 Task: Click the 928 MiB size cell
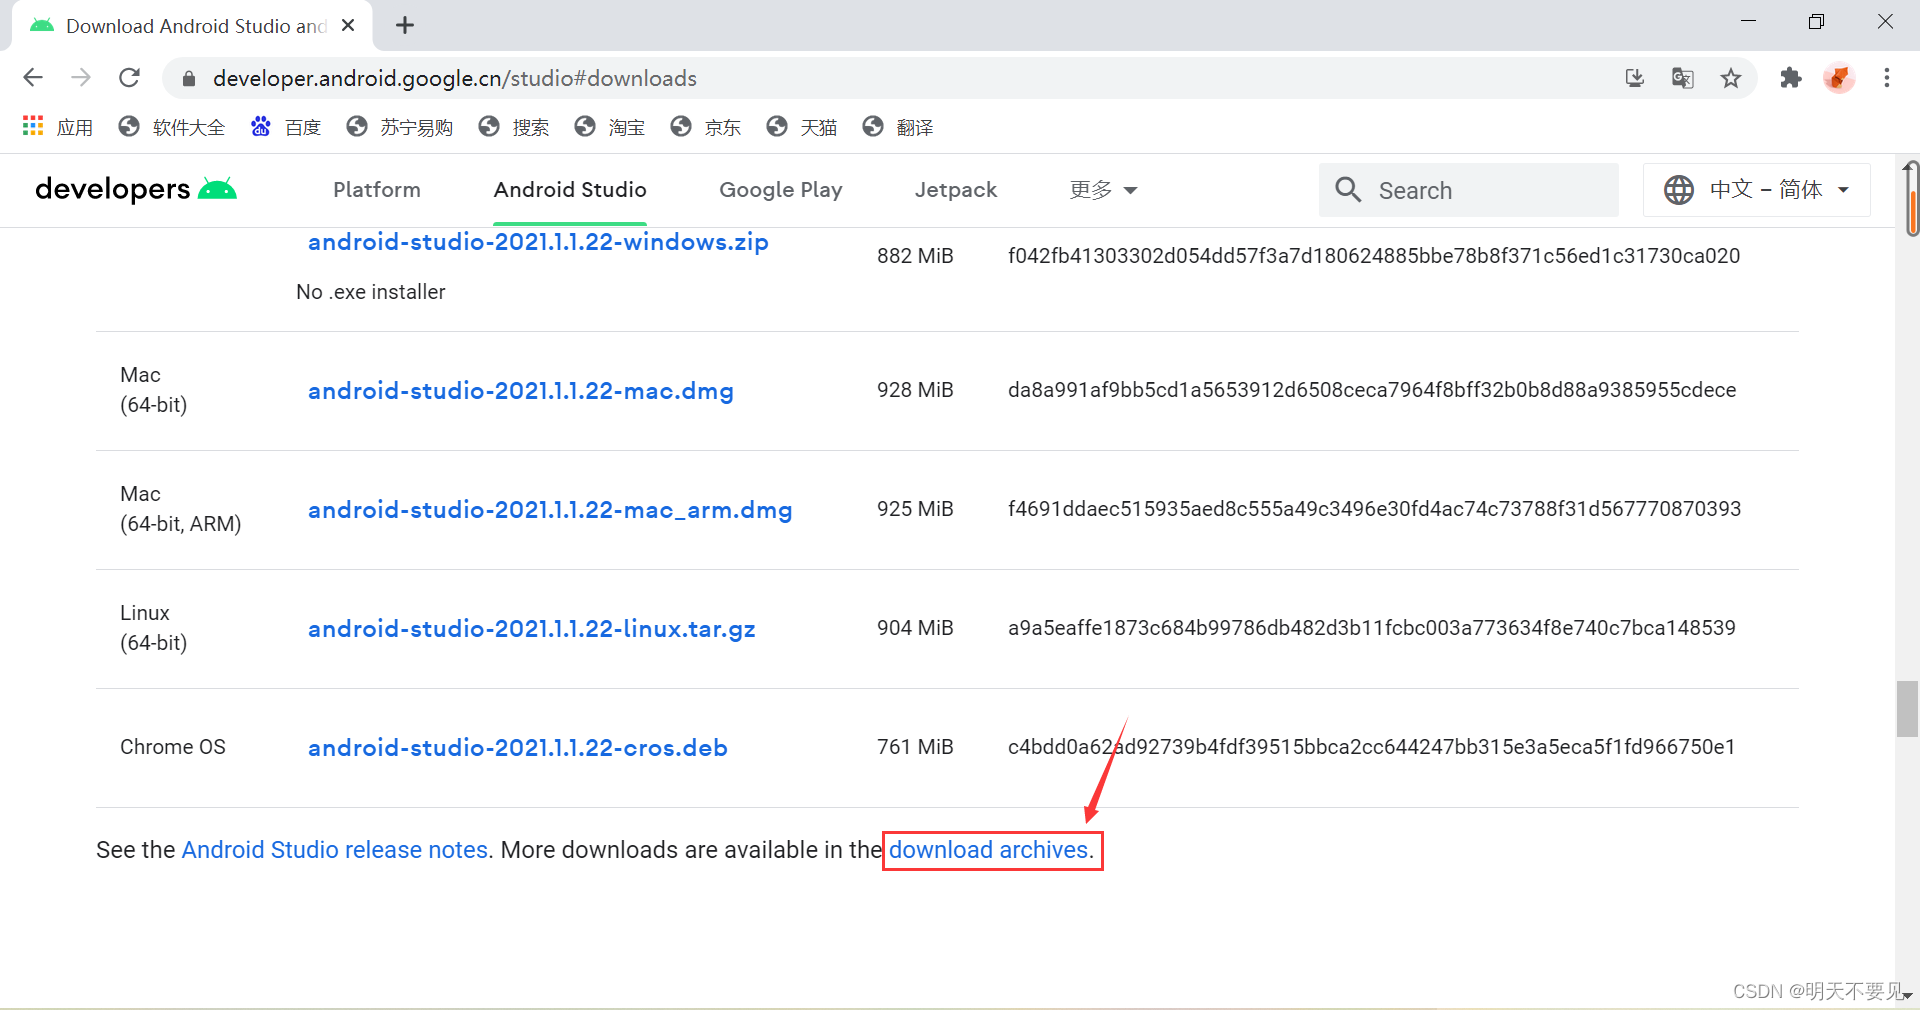[x=915, y=390]
